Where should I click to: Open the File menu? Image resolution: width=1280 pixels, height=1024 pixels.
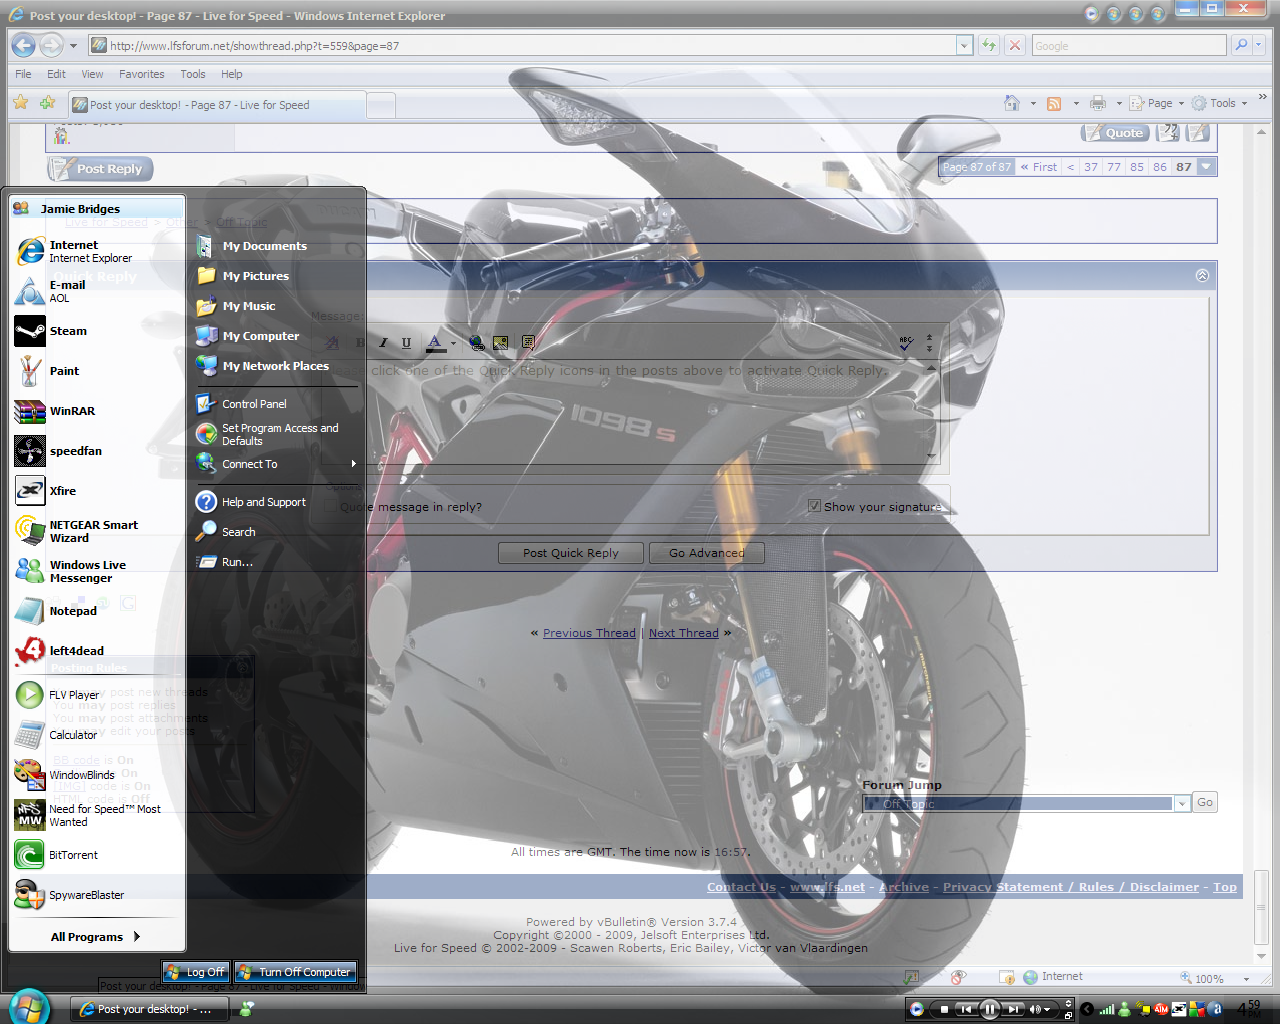[x=23, y=74]
